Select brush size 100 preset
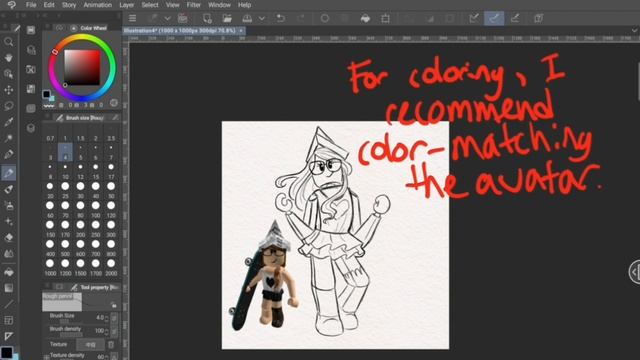Viewport: 640px width, 360px height. click(96, 210)
